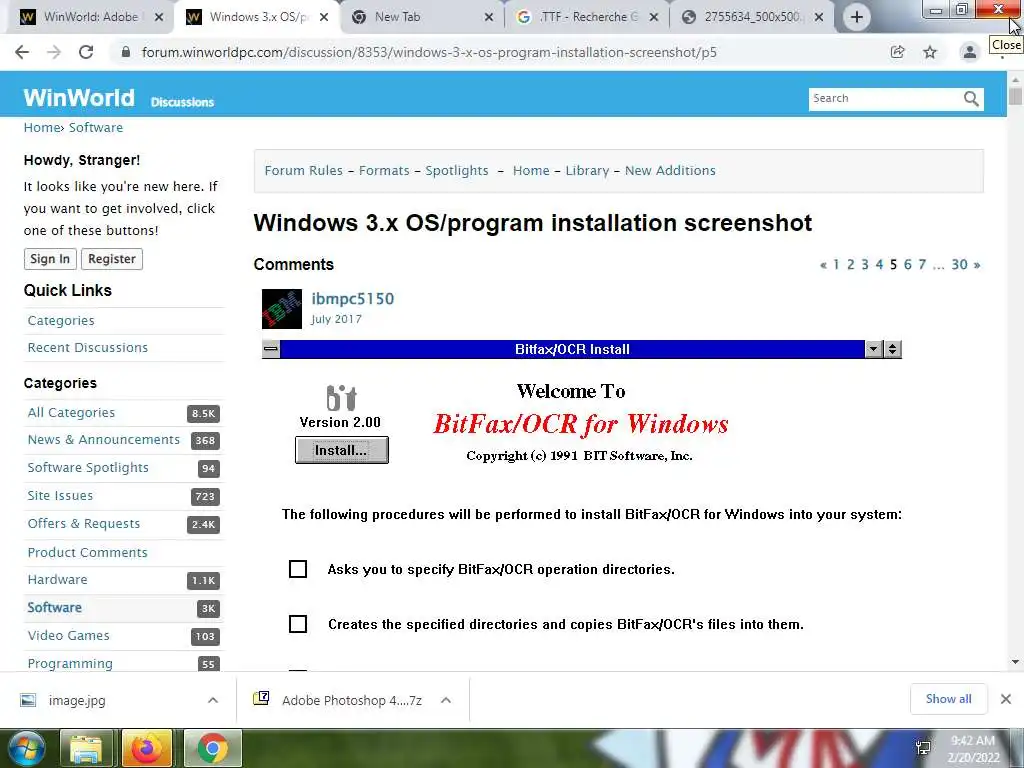Close the .TTF - Recherche tab
1024x768 pixels.
[x=654, y=17]
